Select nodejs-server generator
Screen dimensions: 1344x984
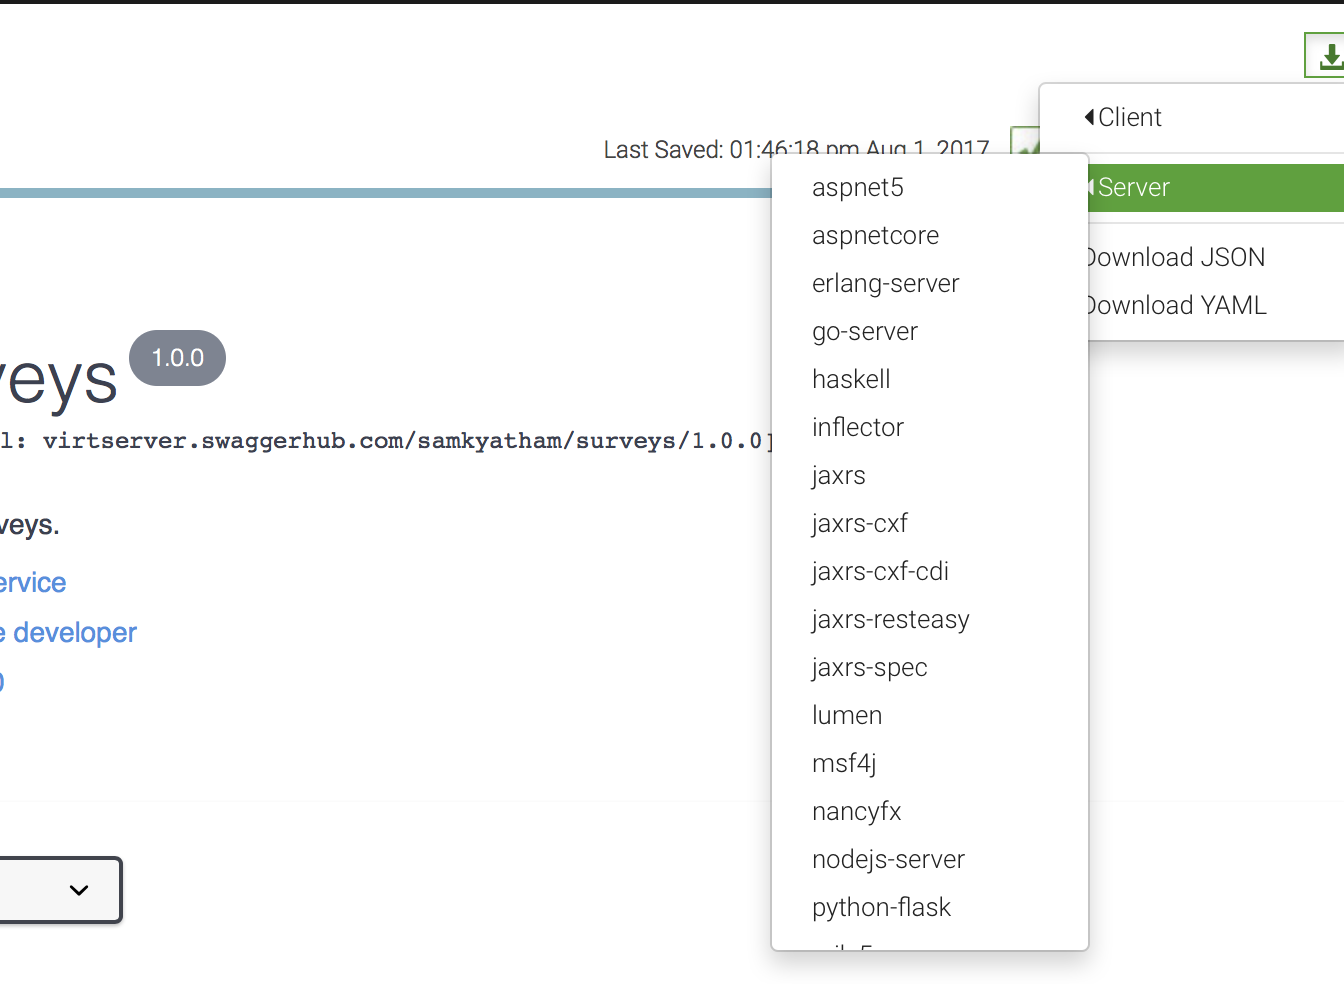click(888, 860)
